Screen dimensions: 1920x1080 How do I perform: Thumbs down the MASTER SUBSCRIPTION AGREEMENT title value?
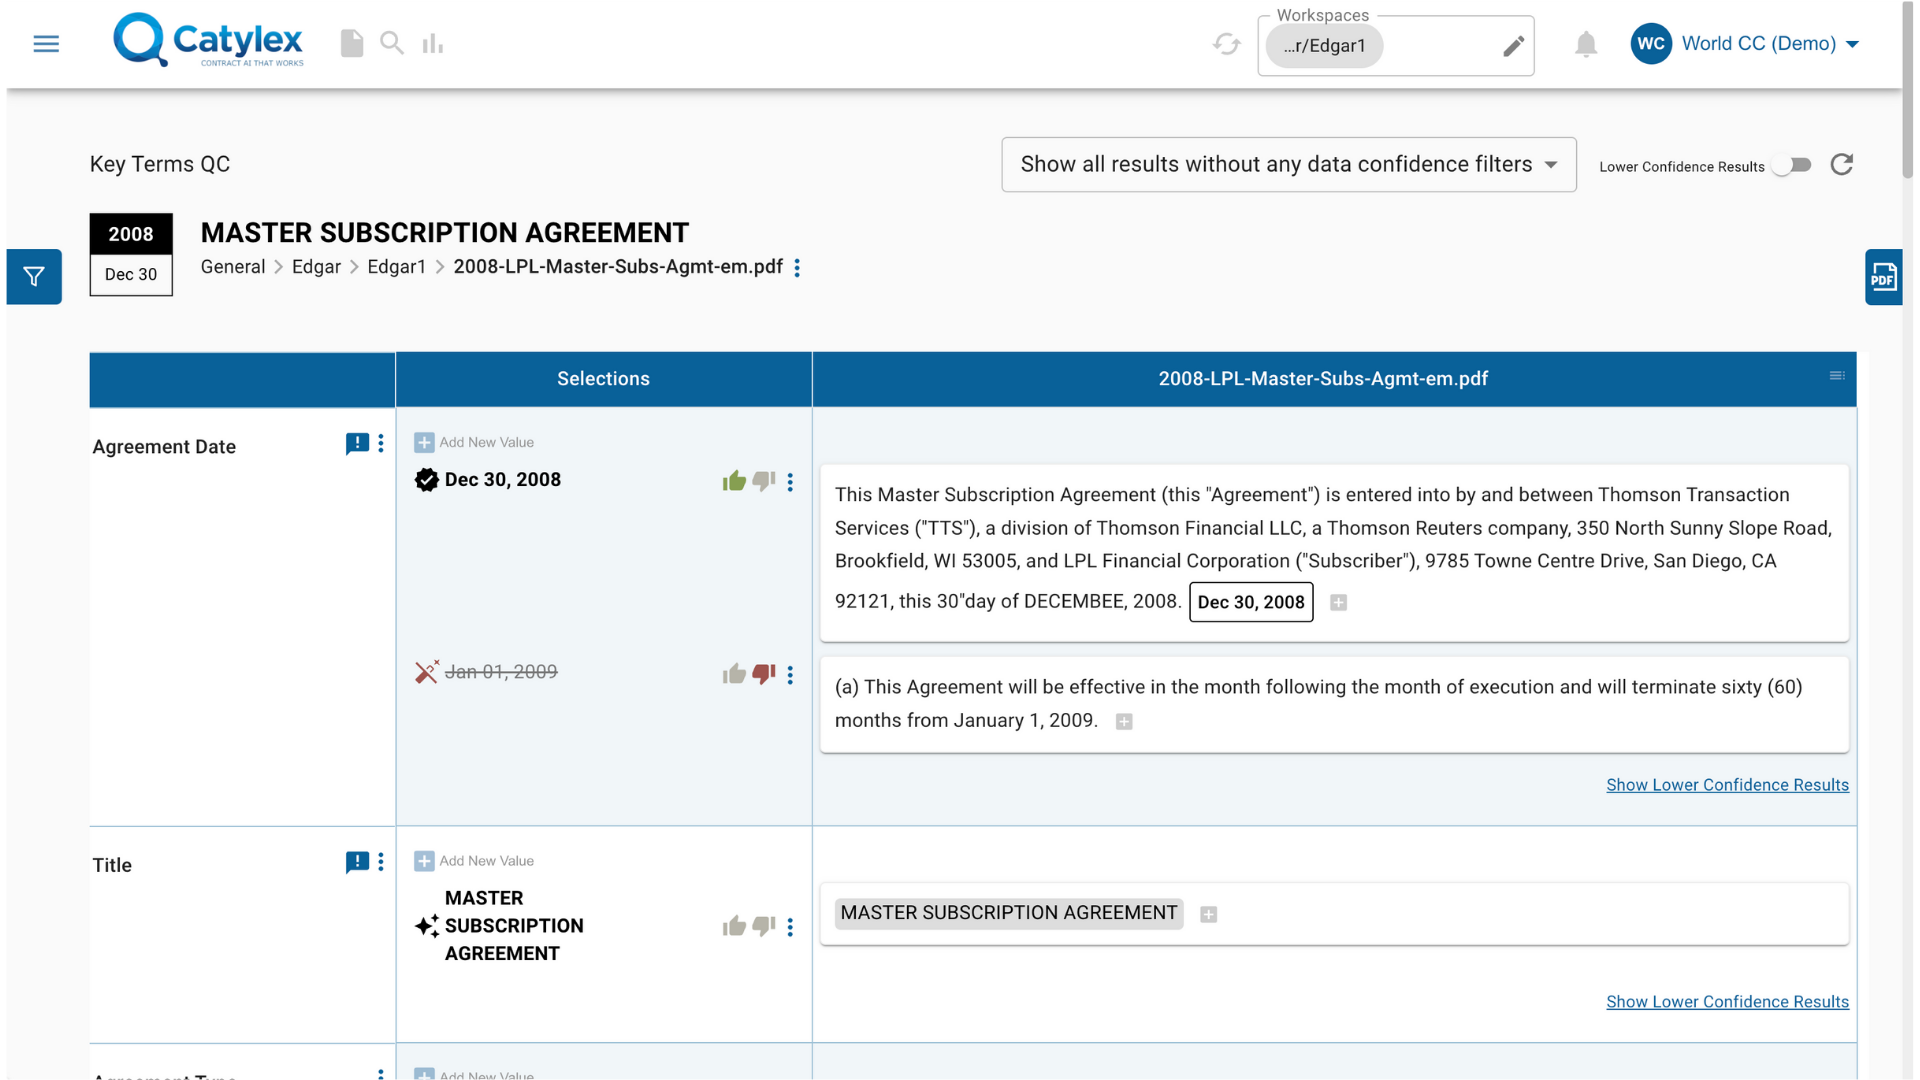click(x=764, y=926)
